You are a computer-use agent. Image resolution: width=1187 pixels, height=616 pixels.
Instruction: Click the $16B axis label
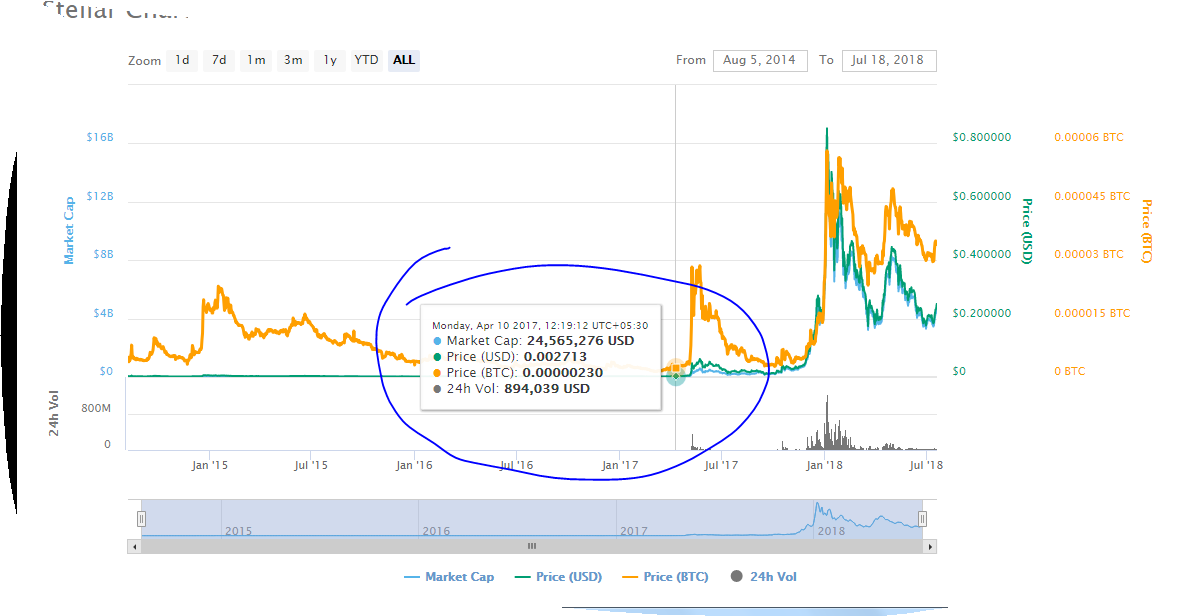click(100, 138)
